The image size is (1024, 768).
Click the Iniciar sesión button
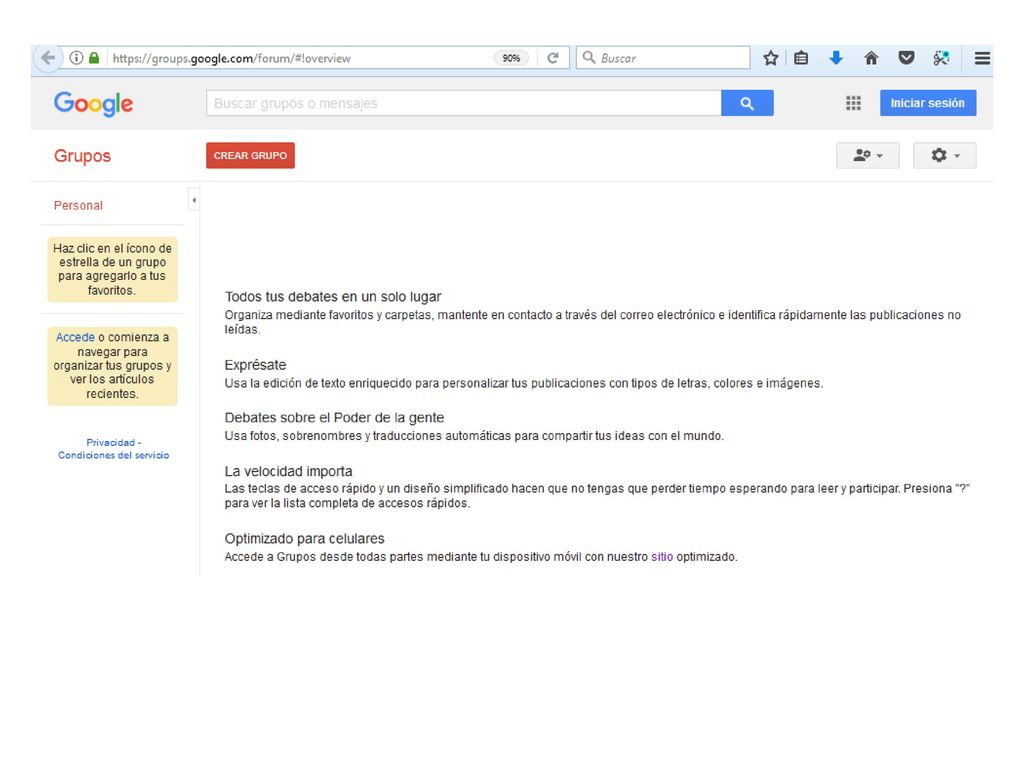click(x=928, y=103)
